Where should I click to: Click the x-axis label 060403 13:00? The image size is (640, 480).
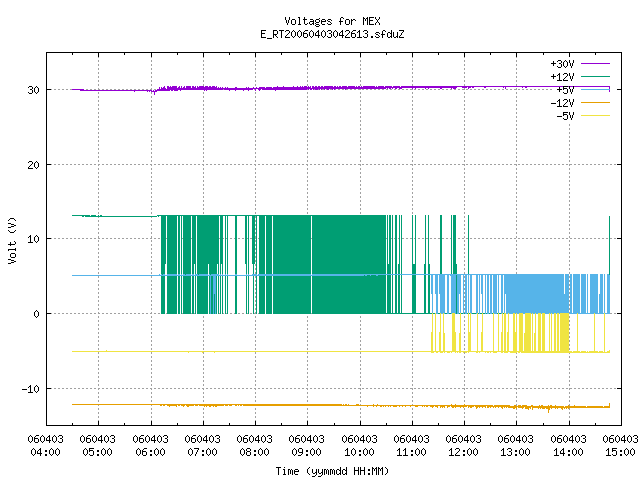[x=516, y=446]
